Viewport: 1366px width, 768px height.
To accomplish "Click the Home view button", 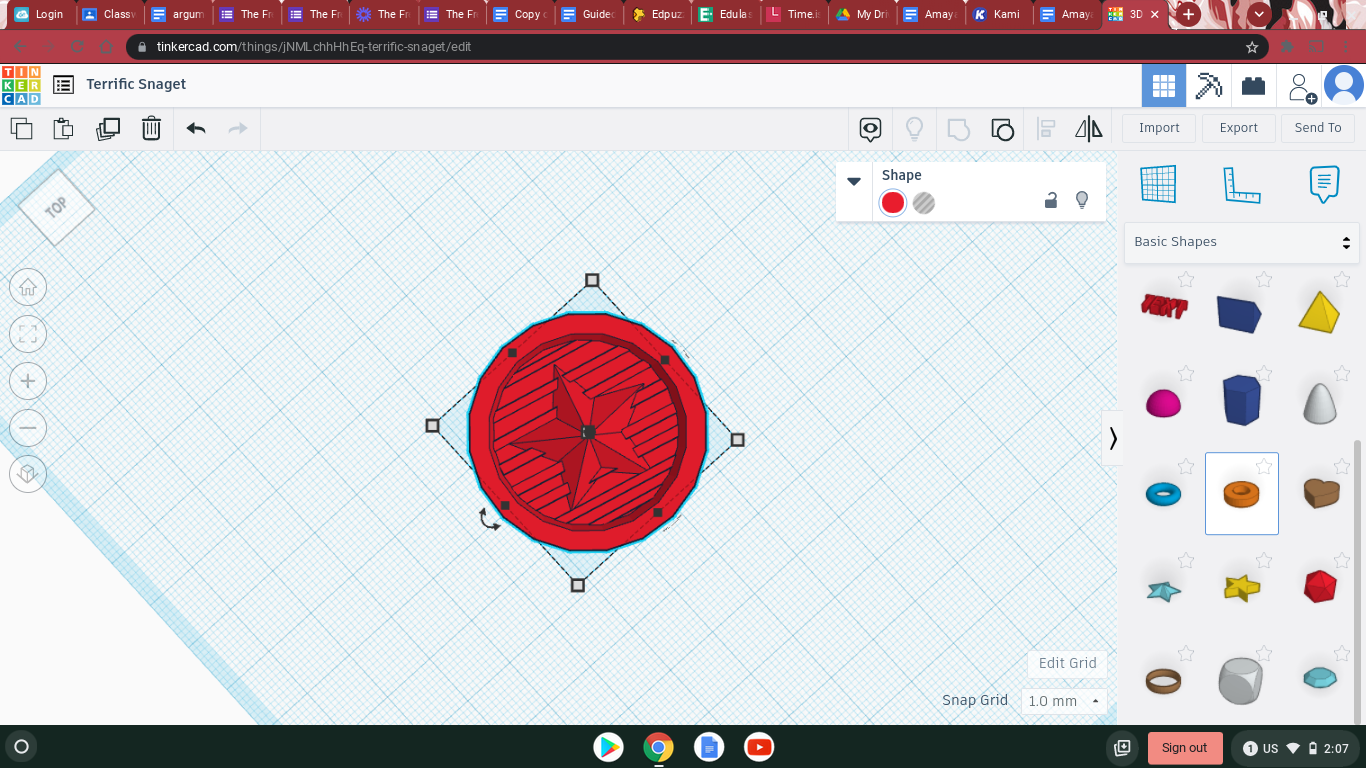I will point(28,288).
